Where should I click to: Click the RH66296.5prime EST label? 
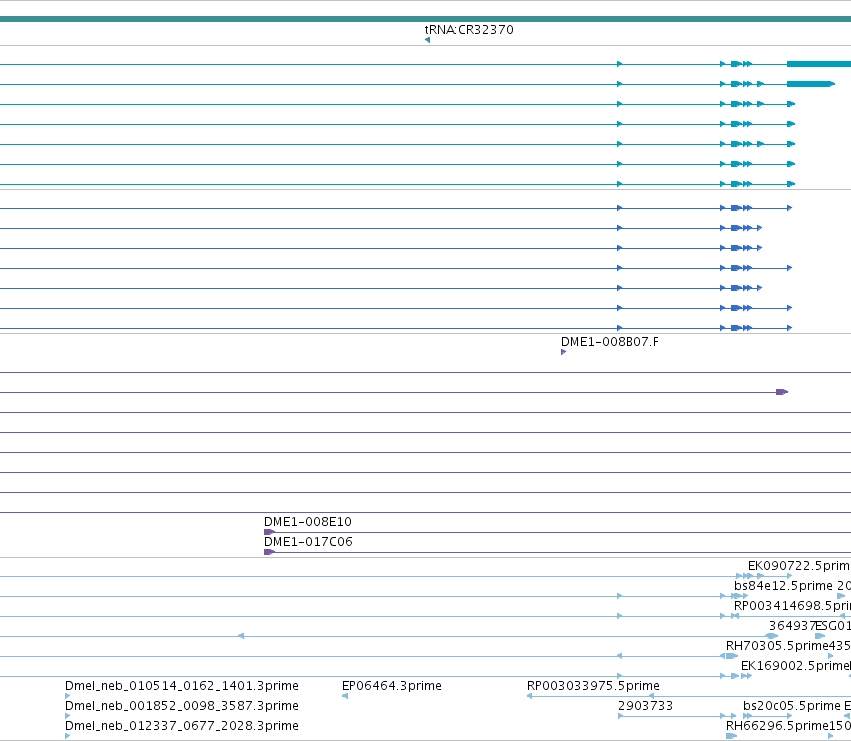(777, 726)
